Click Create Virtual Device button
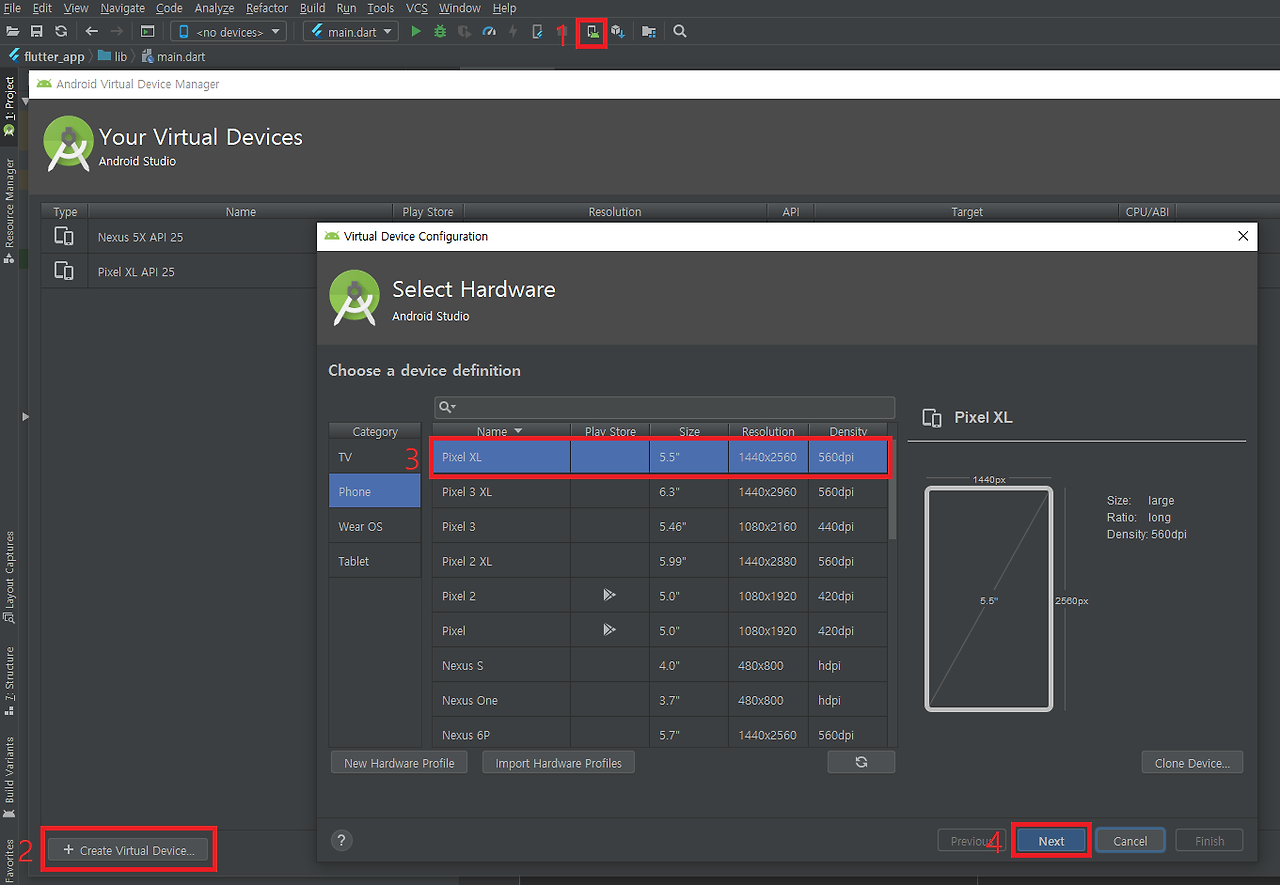Screen dimensions: 1280x885 (x=128, y=850)
